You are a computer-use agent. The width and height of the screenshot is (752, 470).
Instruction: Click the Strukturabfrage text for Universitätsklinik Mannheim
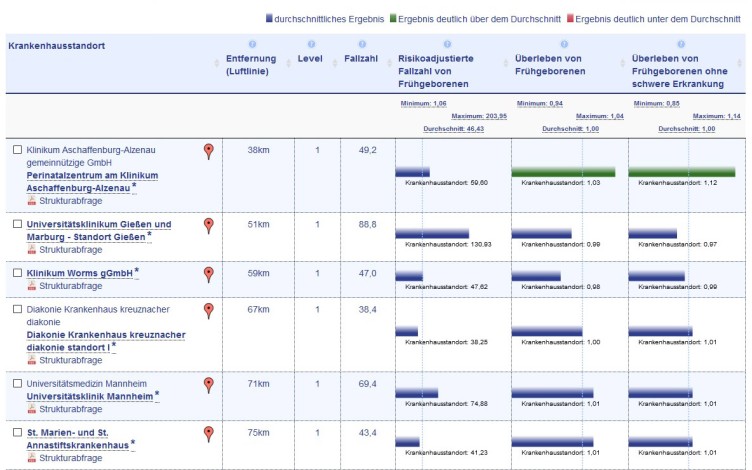coord(70,409)
